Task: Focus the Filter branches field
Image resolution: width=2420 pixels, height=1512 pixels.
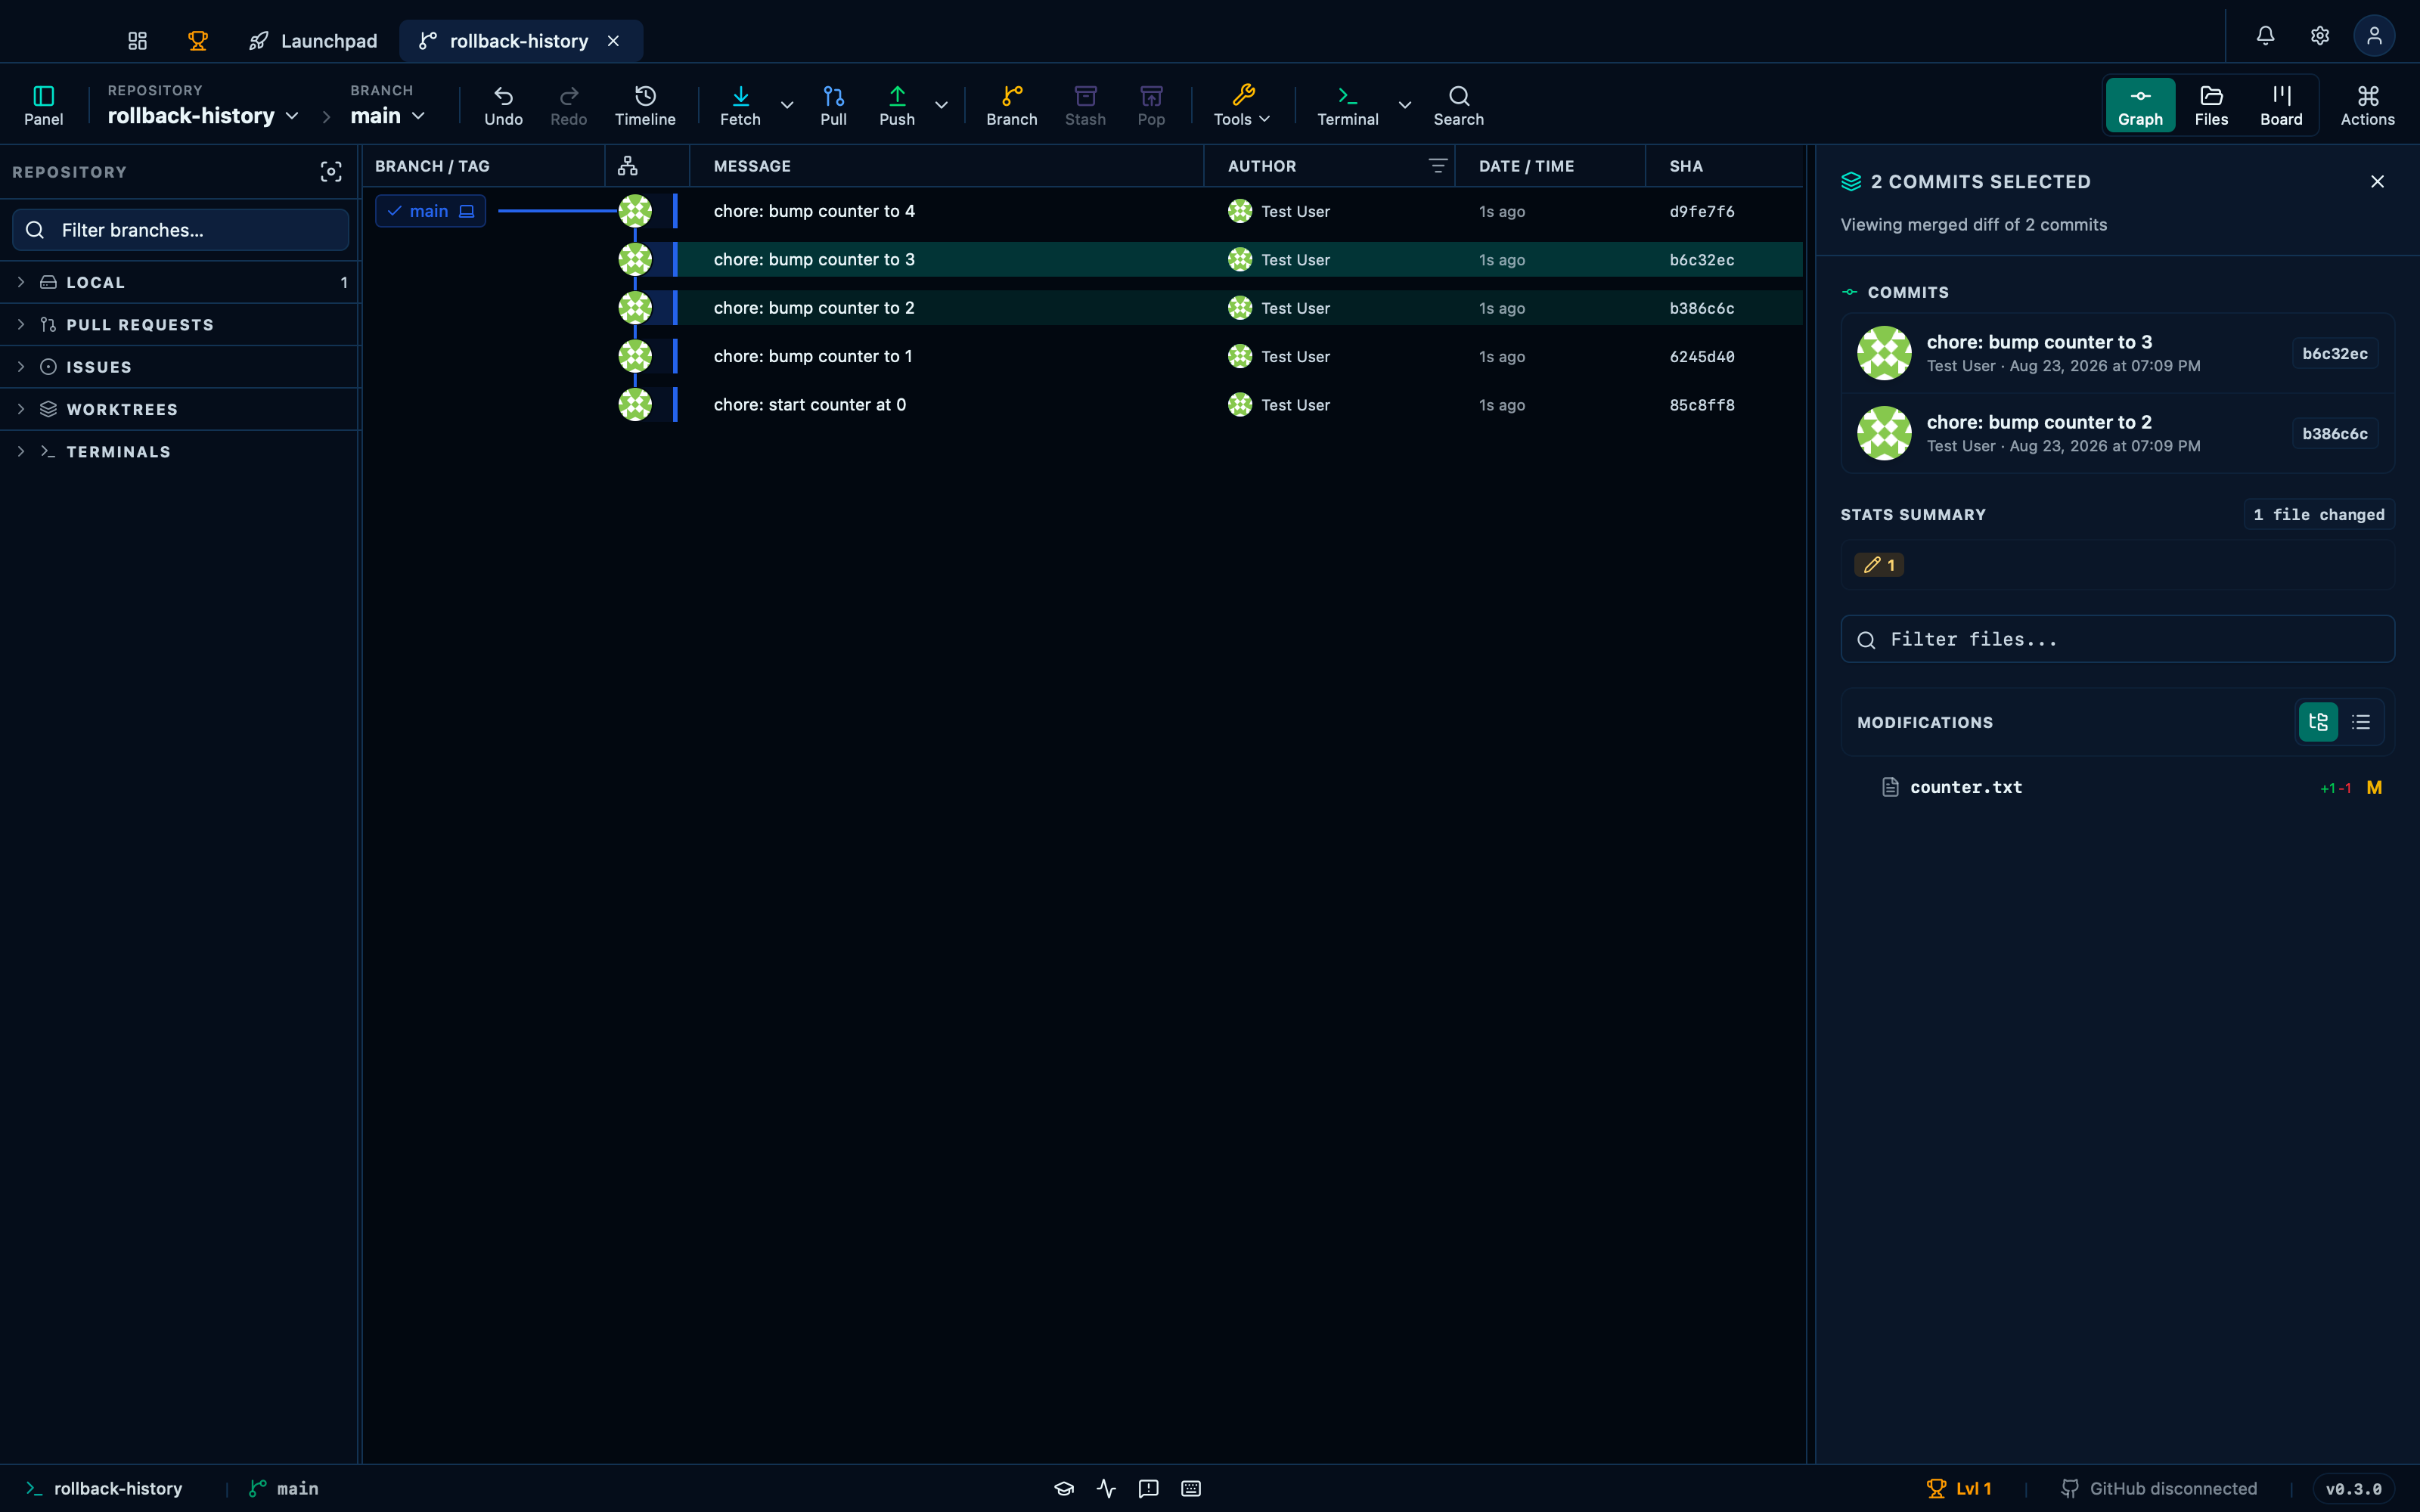Action: pyautogui.click(x=180, y=230)
